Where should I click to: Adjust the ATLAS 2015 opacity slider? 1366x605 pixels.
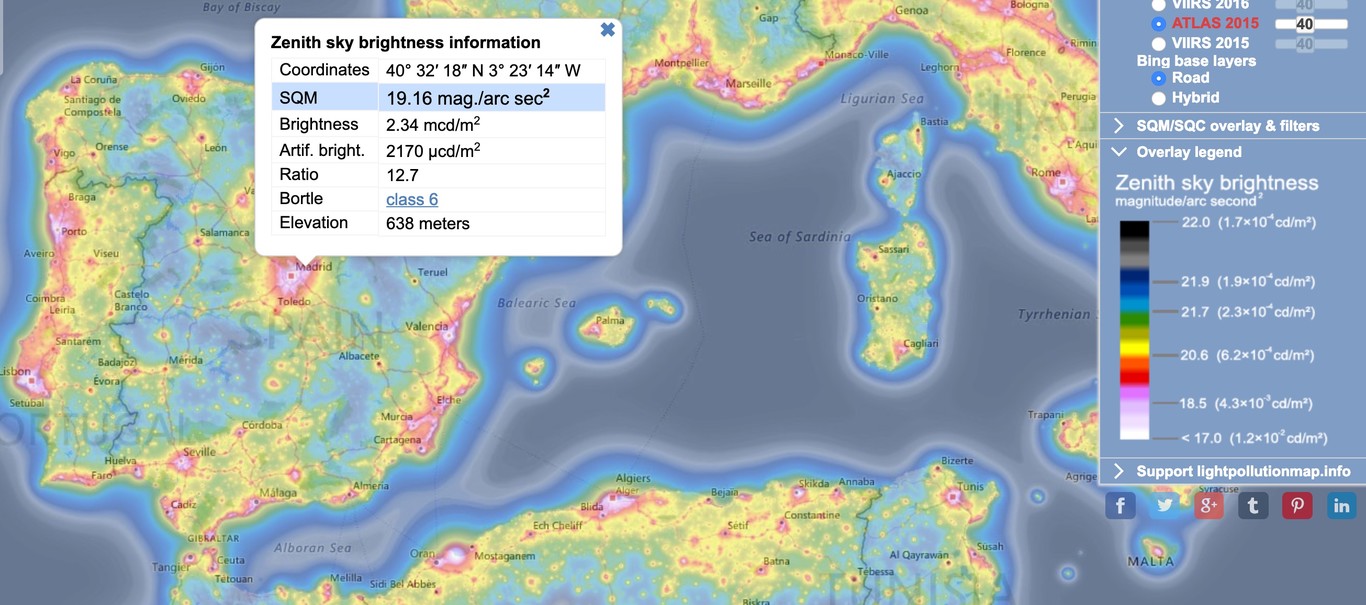coord(1311,24)
